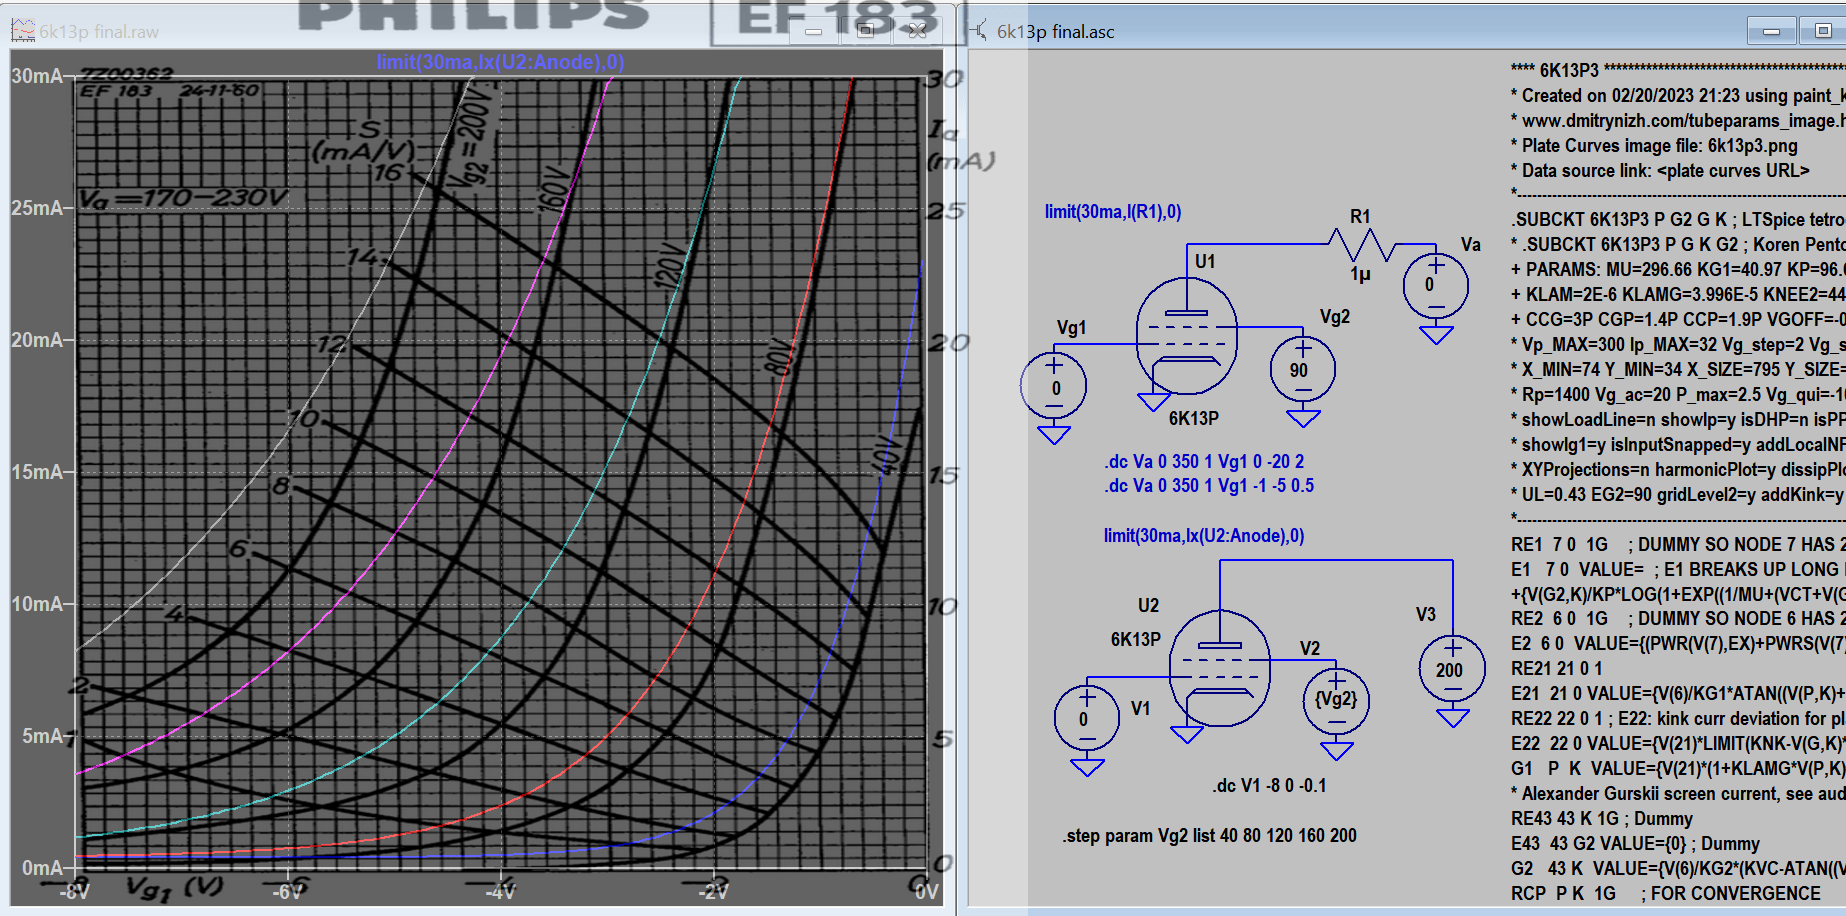Click the 6k13p final.asc window title
Screen dimensions: 1846x916
[x=1055, y=32]
